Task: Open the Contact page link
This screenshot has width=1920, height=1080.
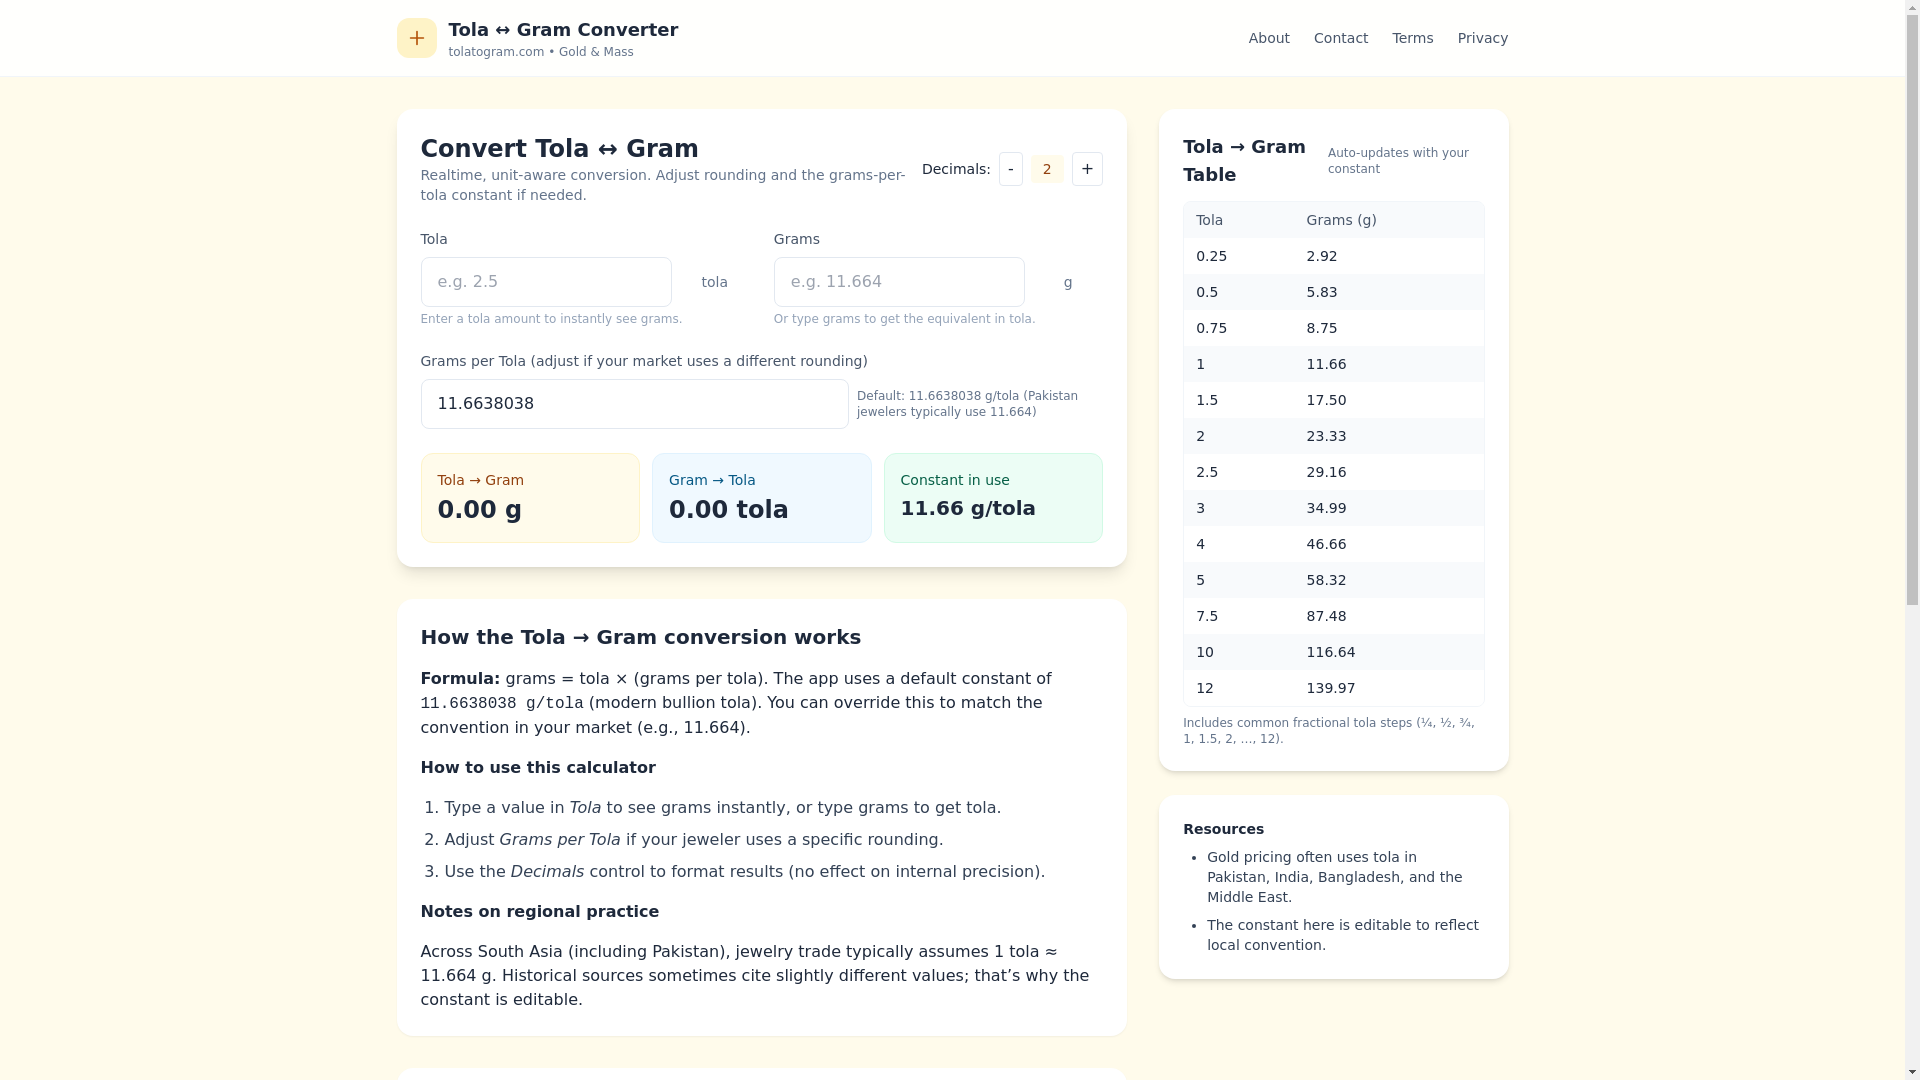Action: click(1341, 38)
